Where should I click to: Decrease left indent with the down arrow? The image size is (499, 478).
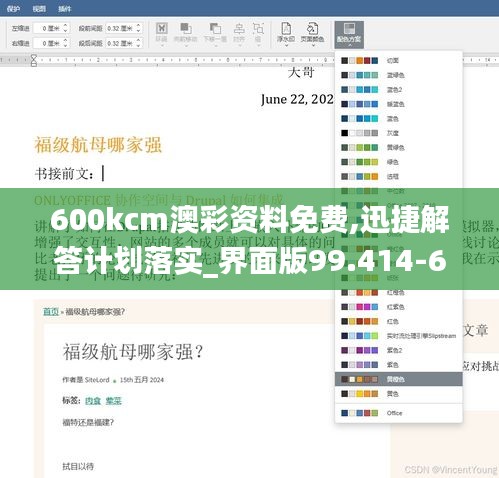click(66, 31)
